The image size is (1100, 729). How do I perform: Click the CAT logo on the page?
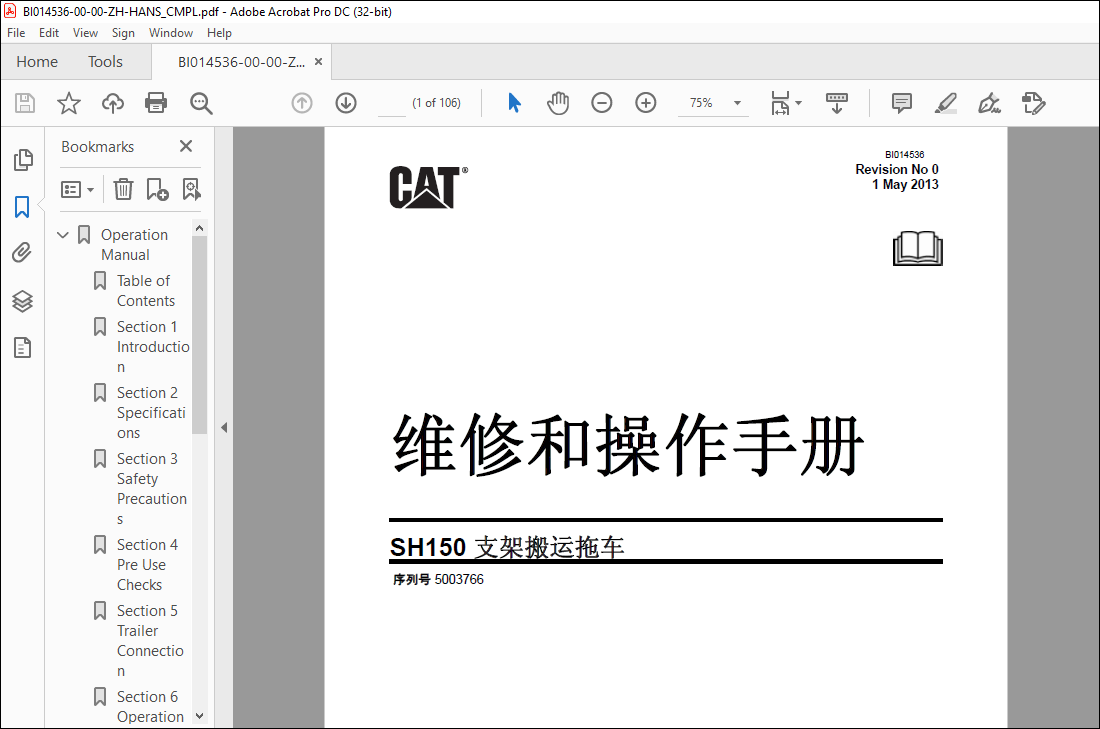tap(428, 187)
